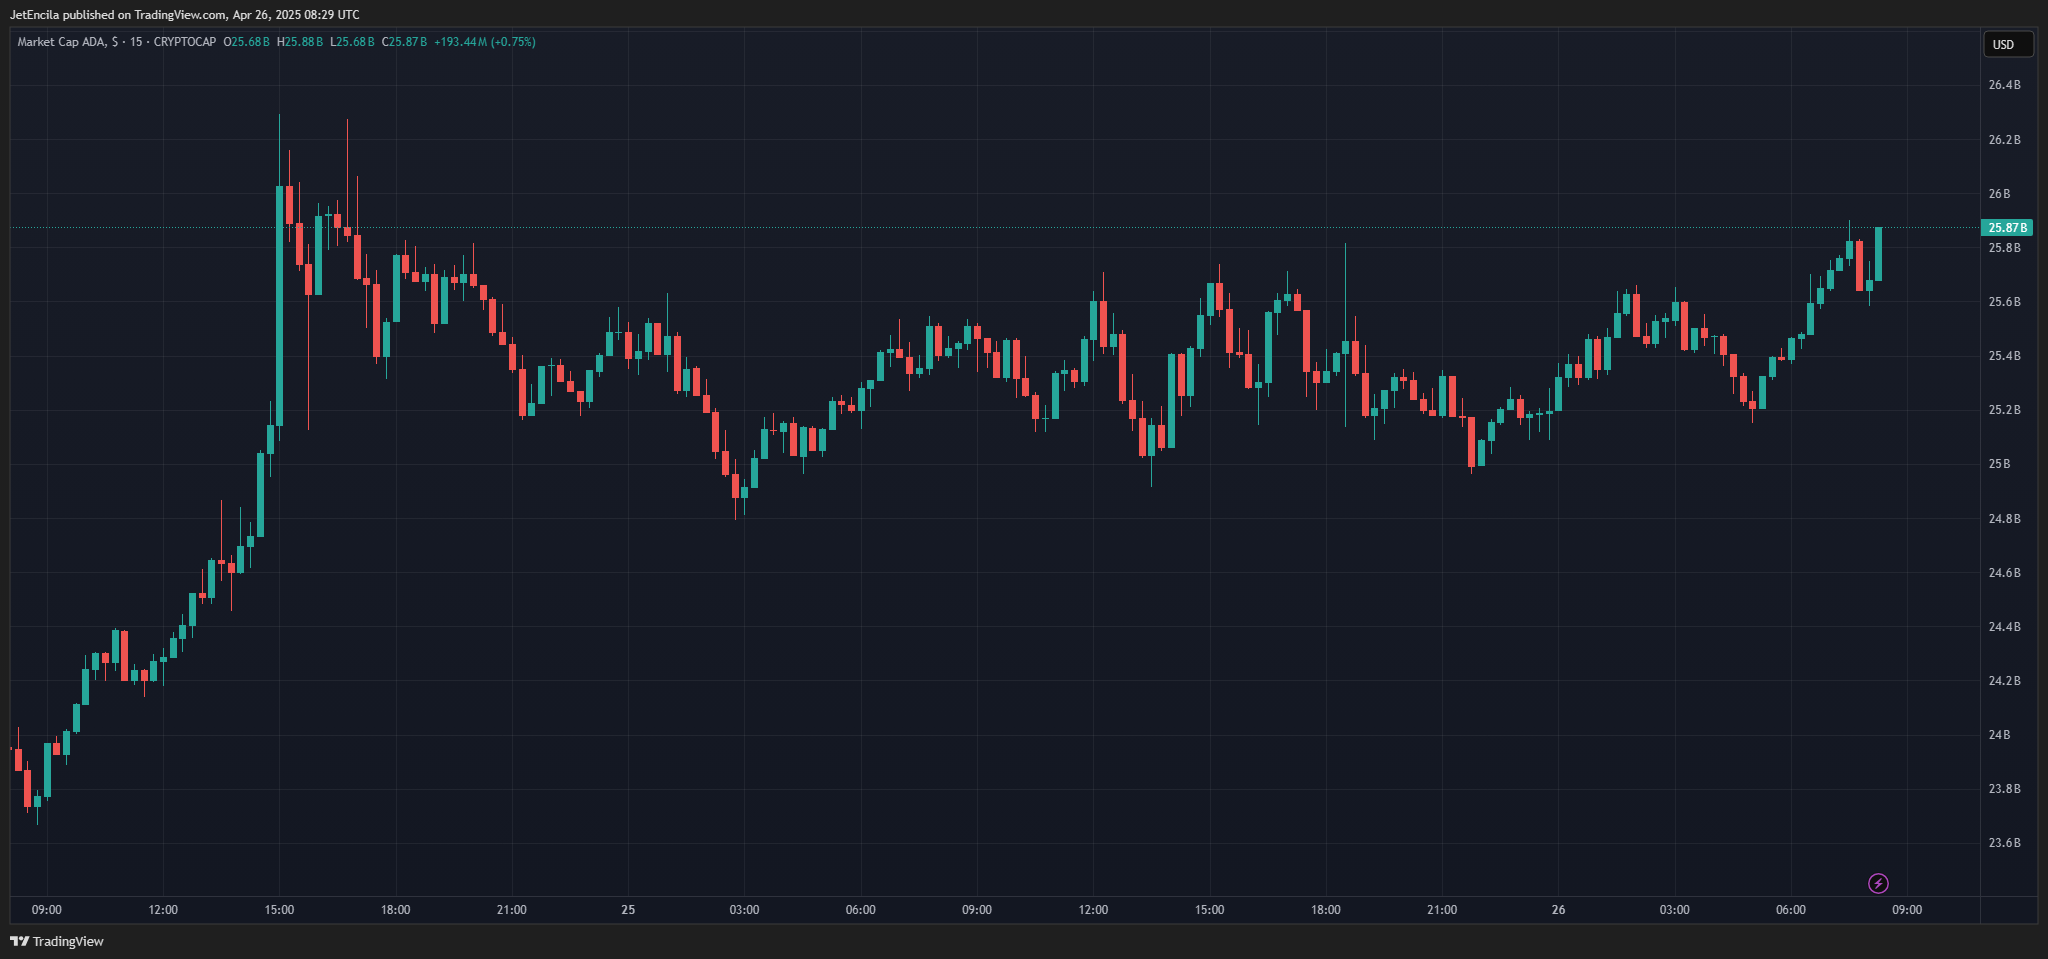The height and width of the screenshot is (959, 2048).
Task: Click the purple lightning bolt icon
Action: [x=1878, y=883]
